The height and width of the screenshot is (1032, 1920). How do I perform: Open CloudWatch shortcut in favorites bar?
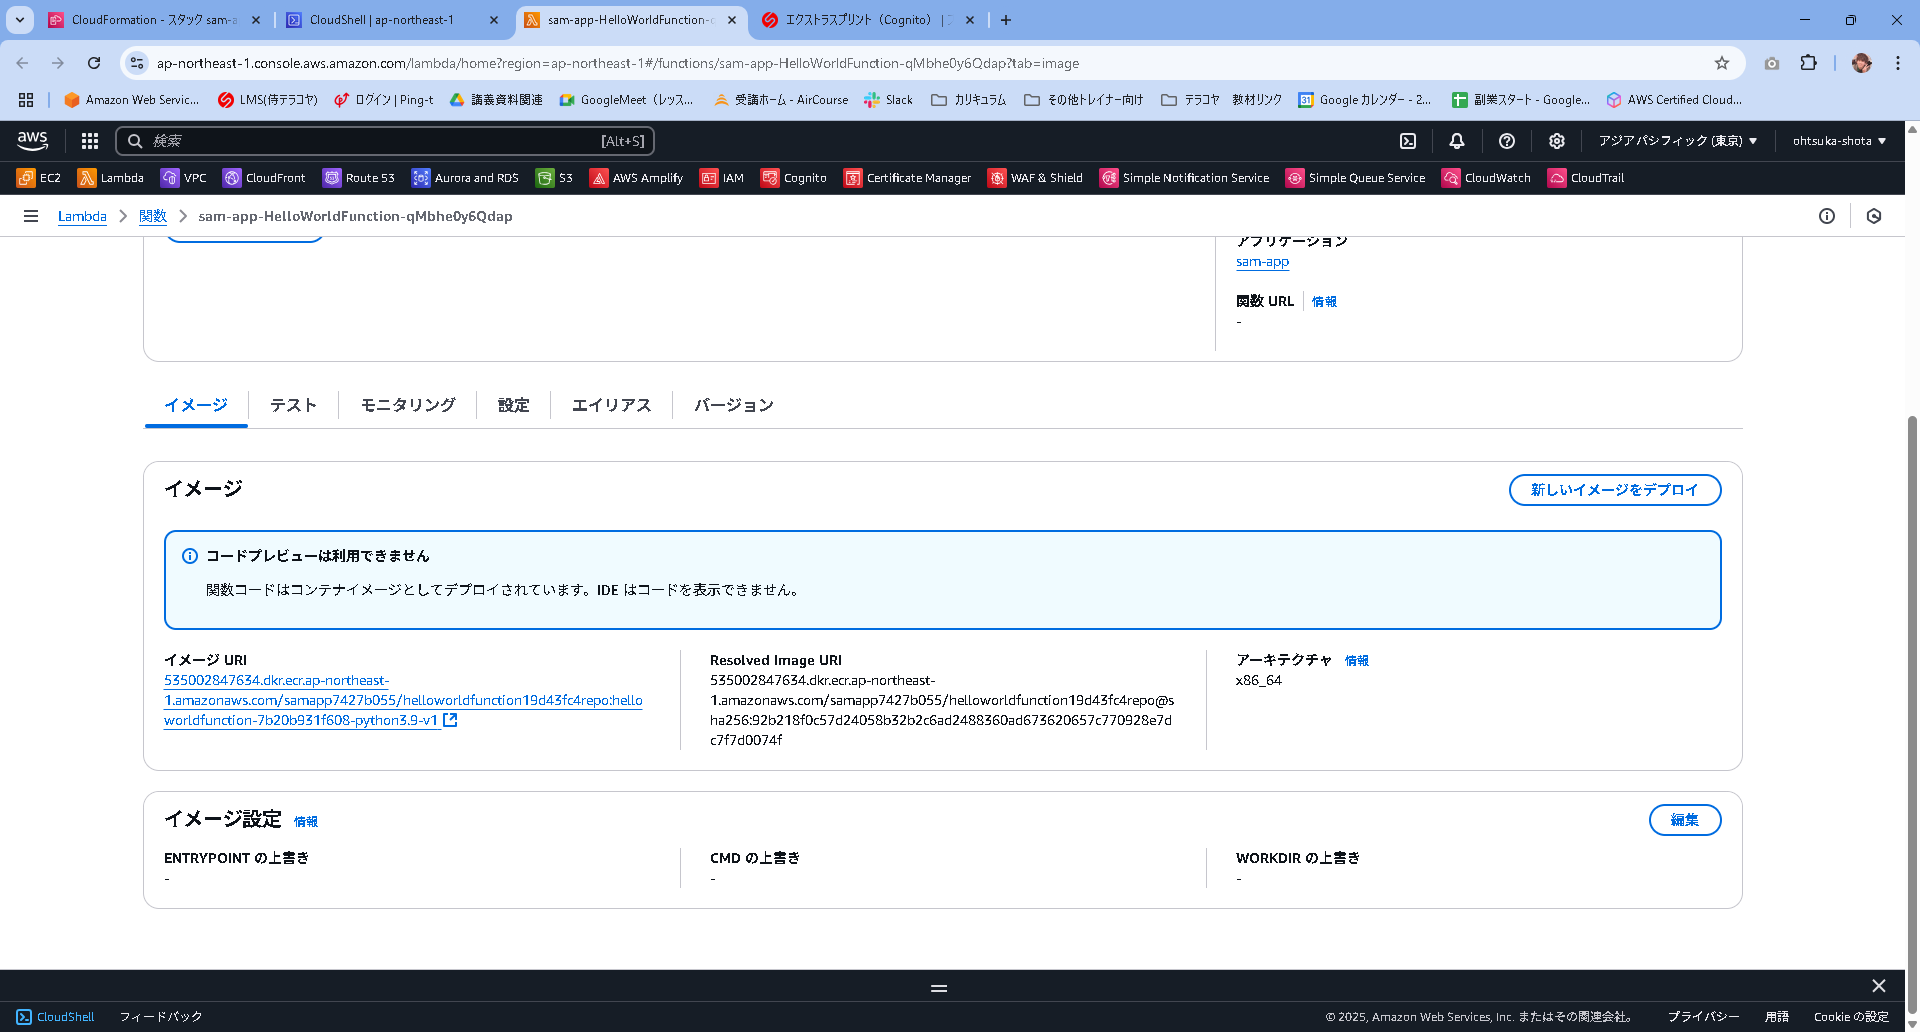click(1487, 178)
